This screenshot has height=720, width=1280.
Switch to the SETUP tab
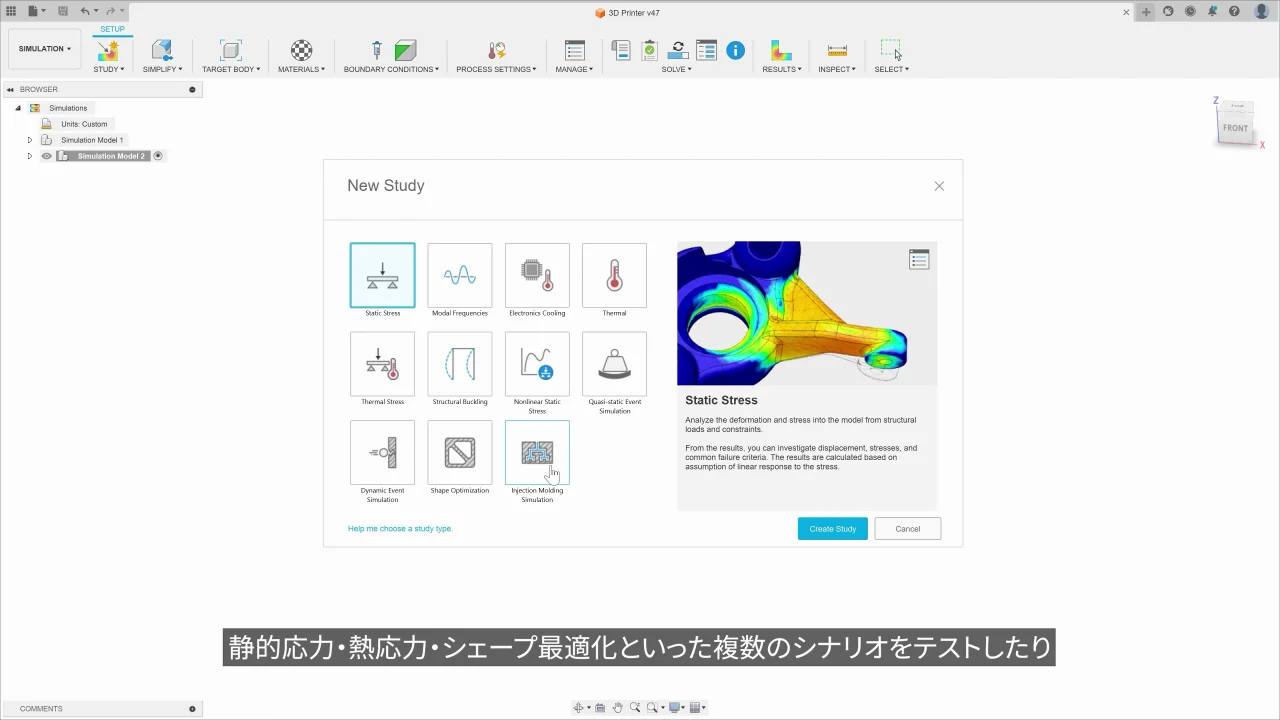coord(112,29)
